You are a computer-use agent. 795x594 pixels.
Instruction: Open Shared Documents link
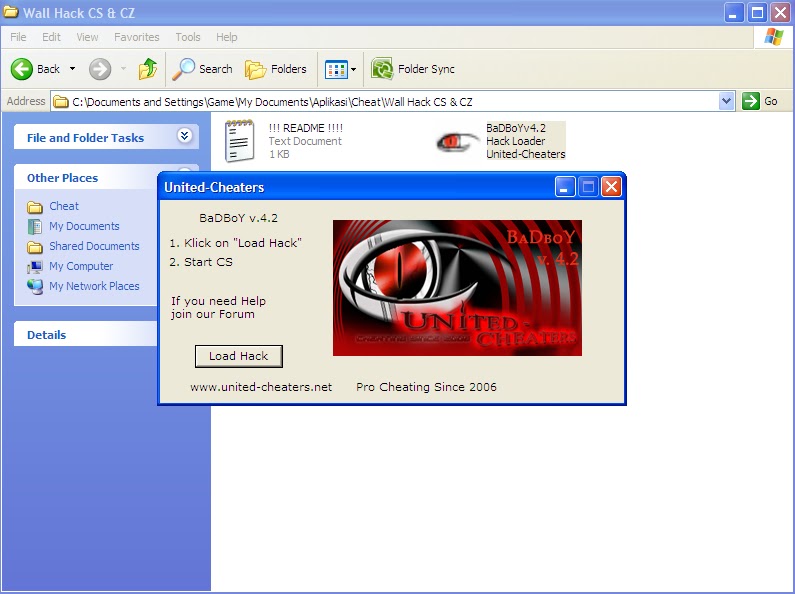point(94,246)
